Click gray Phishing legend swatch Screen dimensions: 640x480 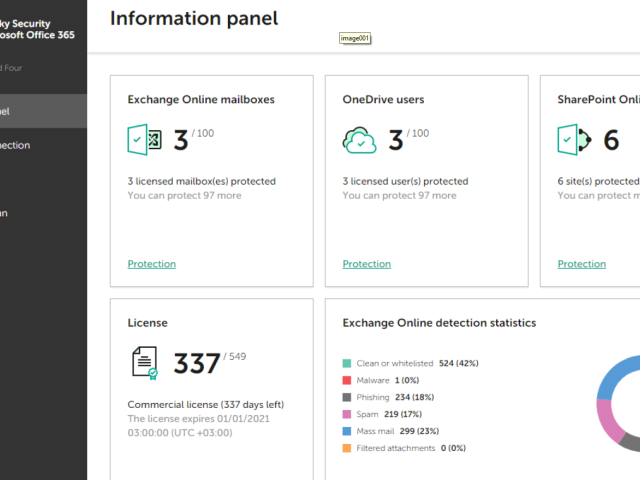[347, 397]
